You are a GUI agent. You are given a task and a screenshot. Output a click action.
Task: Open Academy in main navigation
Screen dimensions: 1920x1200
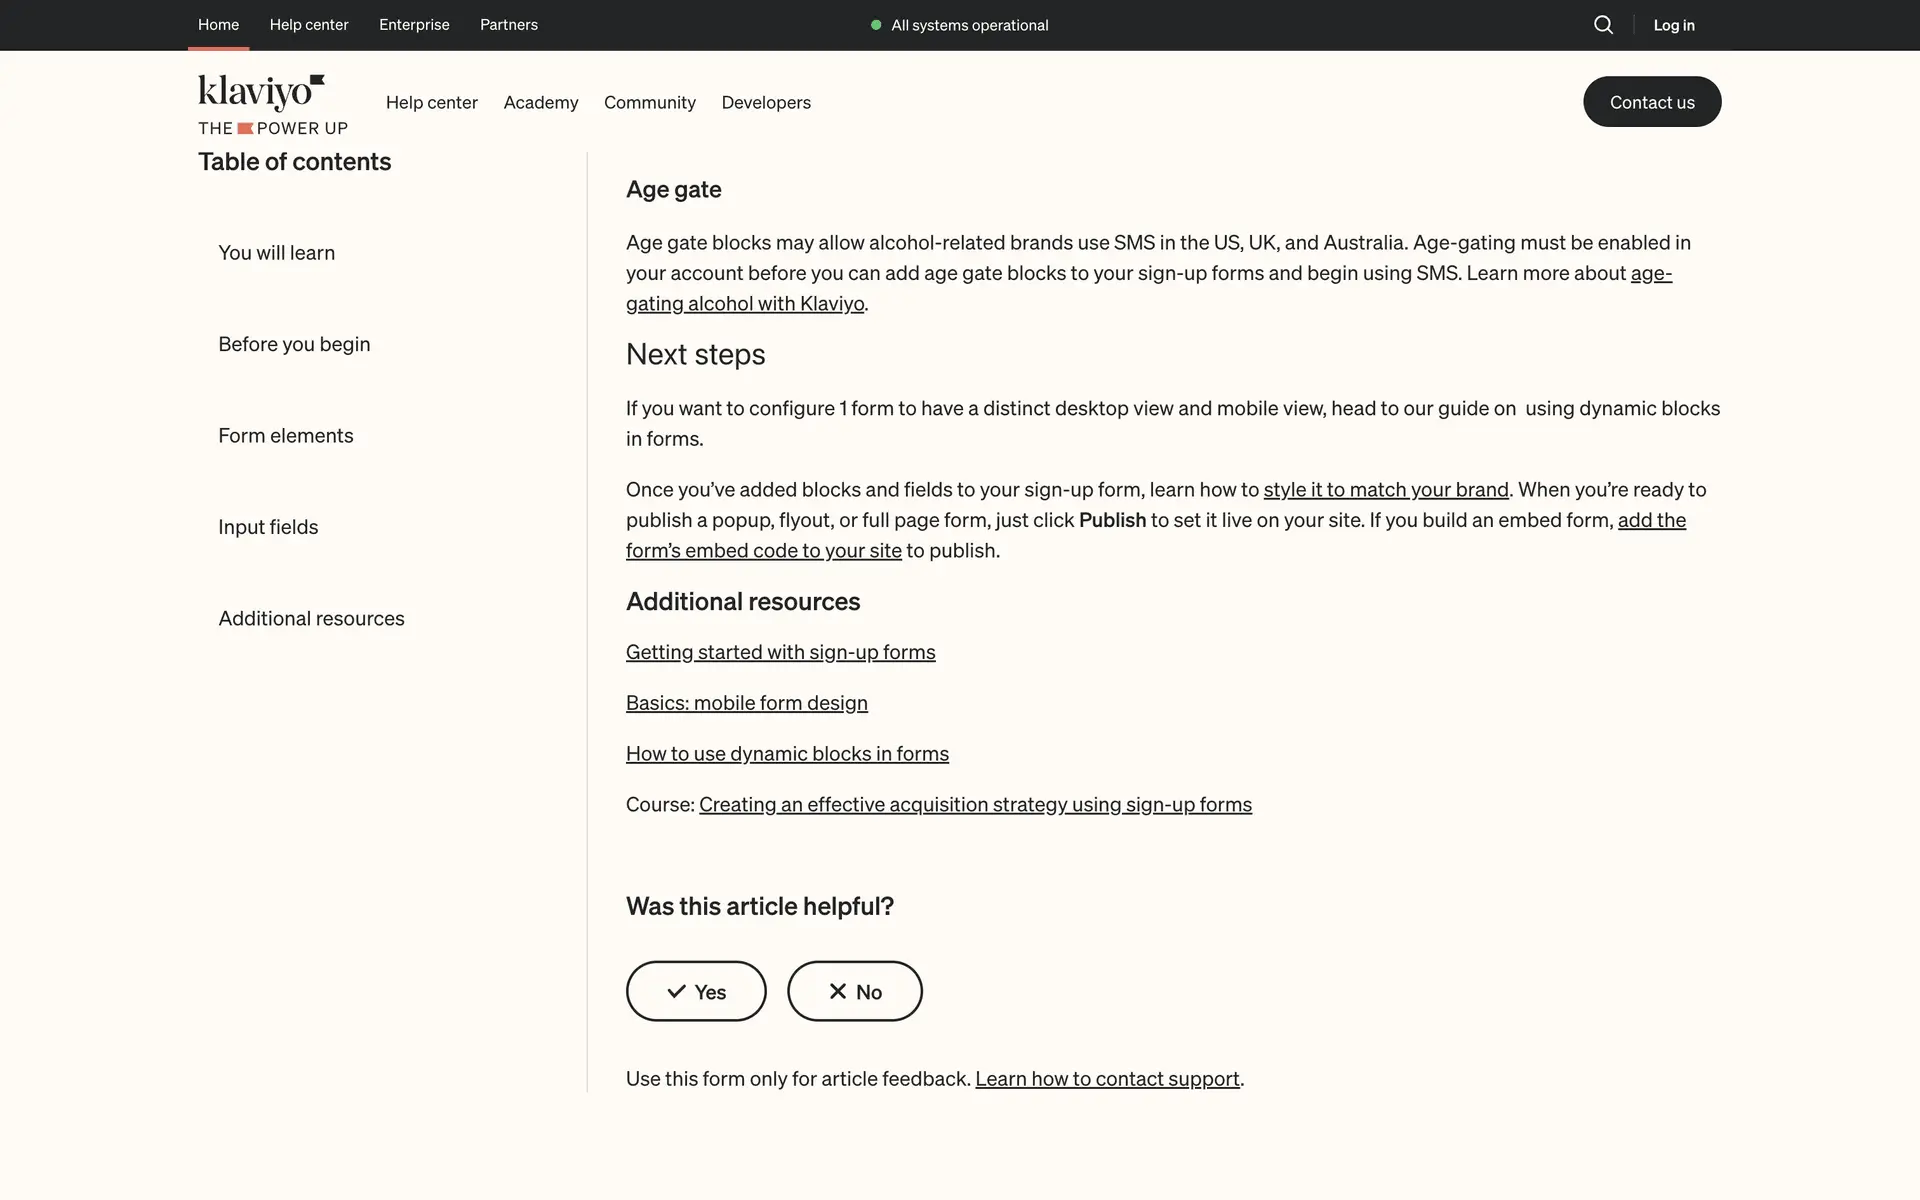click(x=540, y=102)
